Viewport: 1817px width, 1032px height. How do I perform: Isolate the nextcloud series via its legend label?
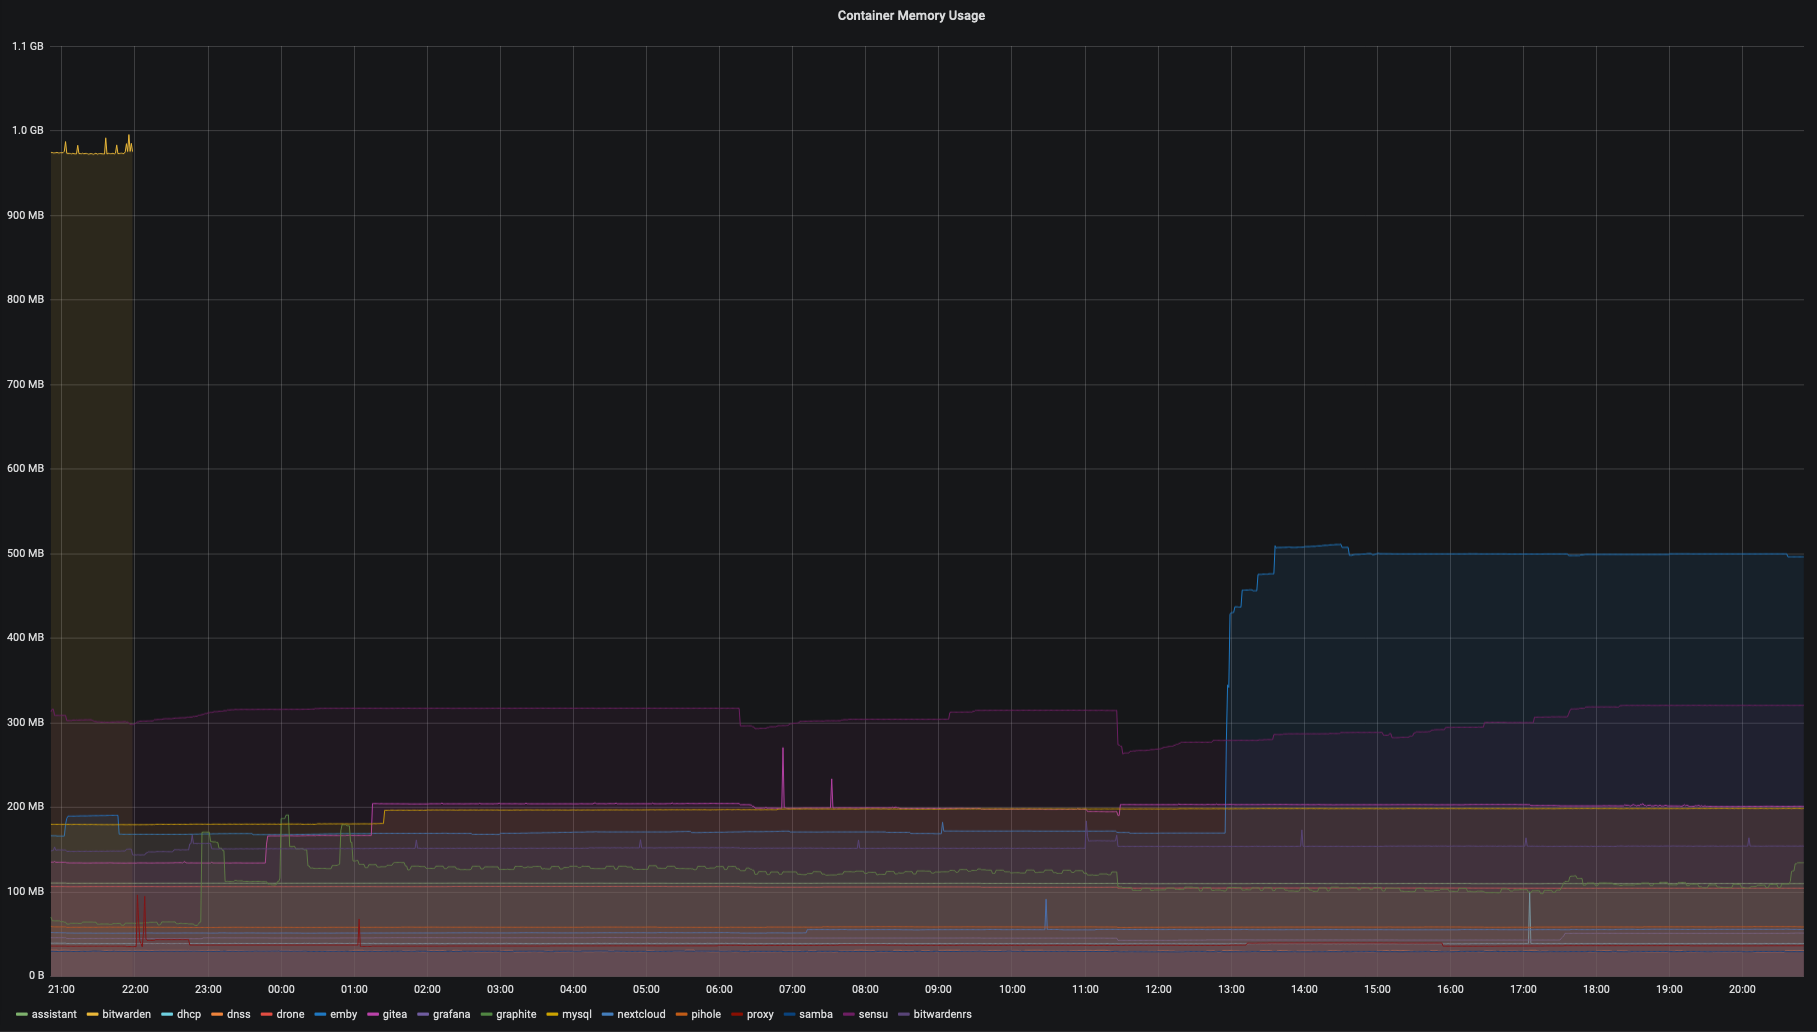[641, 1014]
